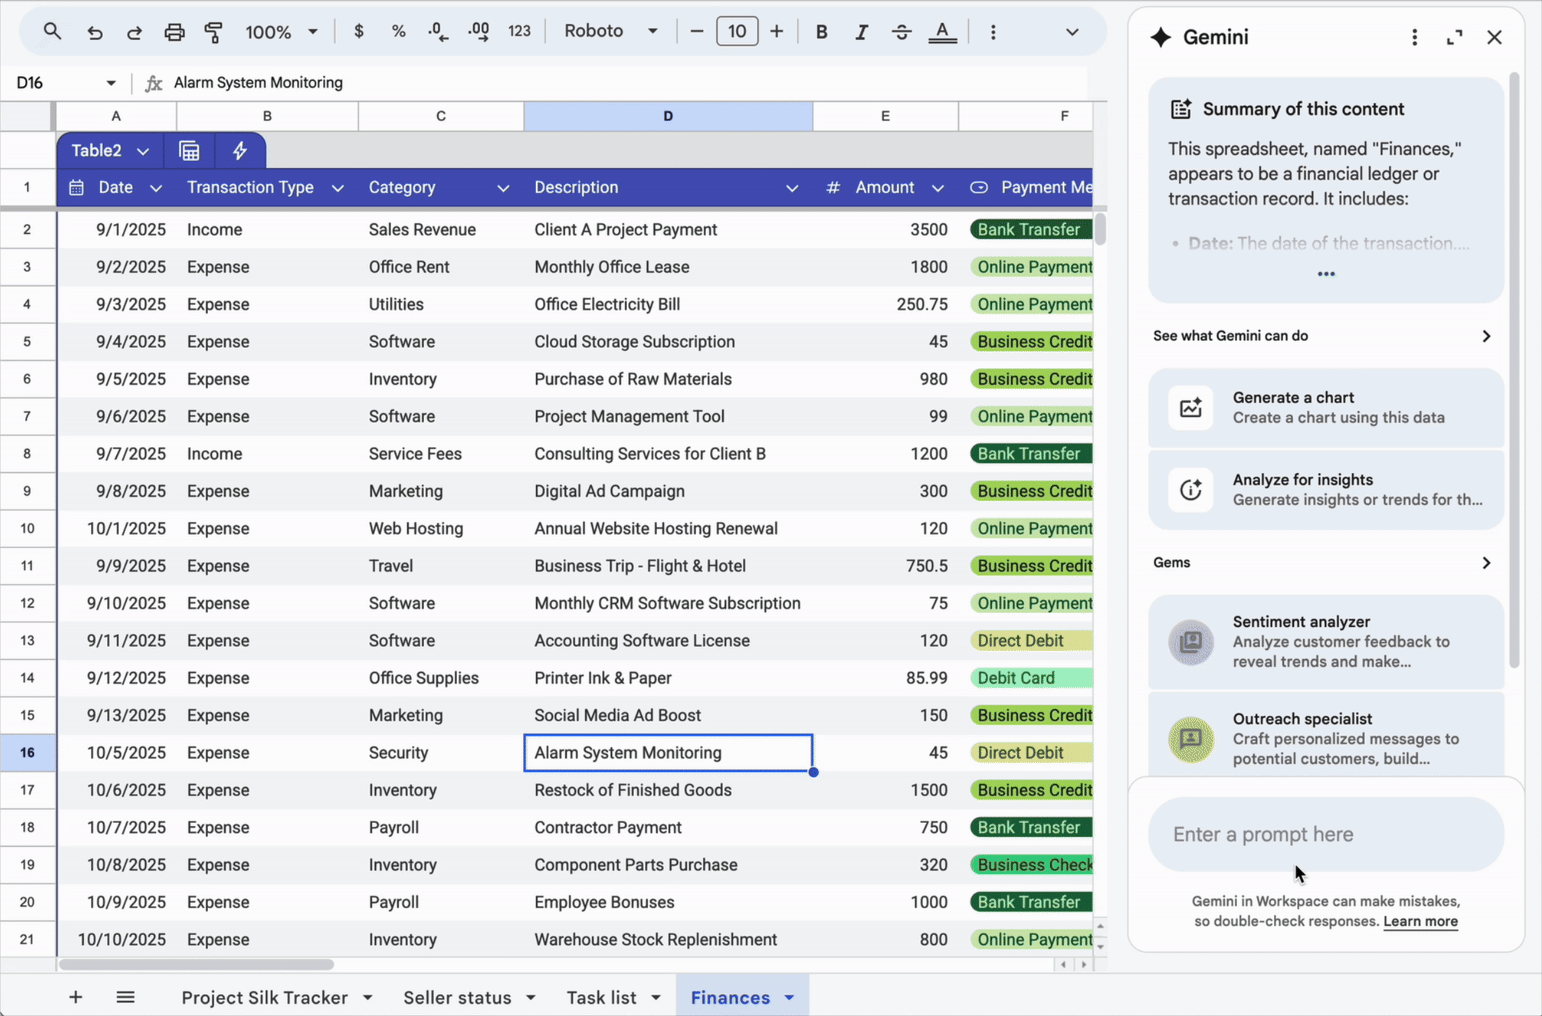Click the undo arrow icon
Image resolution: width=1542 pixels, height=1016 pixels.
95,32
